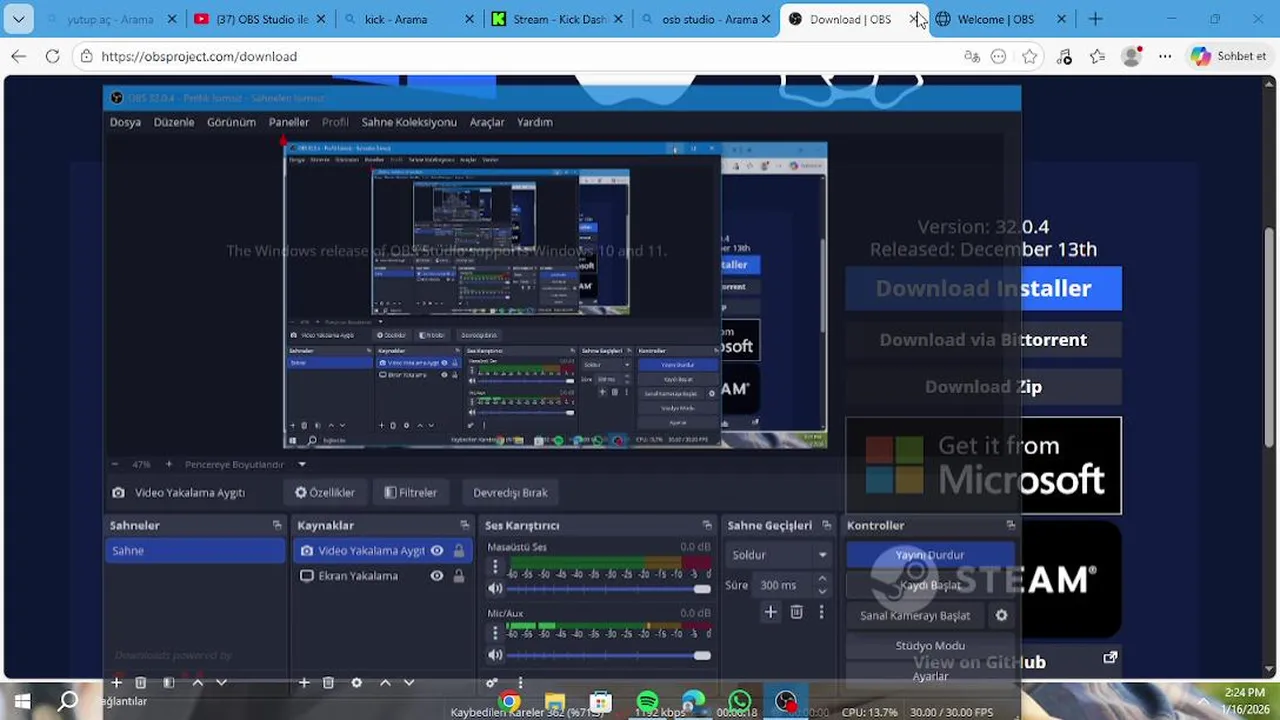Pop out the Kaynaklar panel
This screenshot has height=720, width=1280.
click(464, 525)
